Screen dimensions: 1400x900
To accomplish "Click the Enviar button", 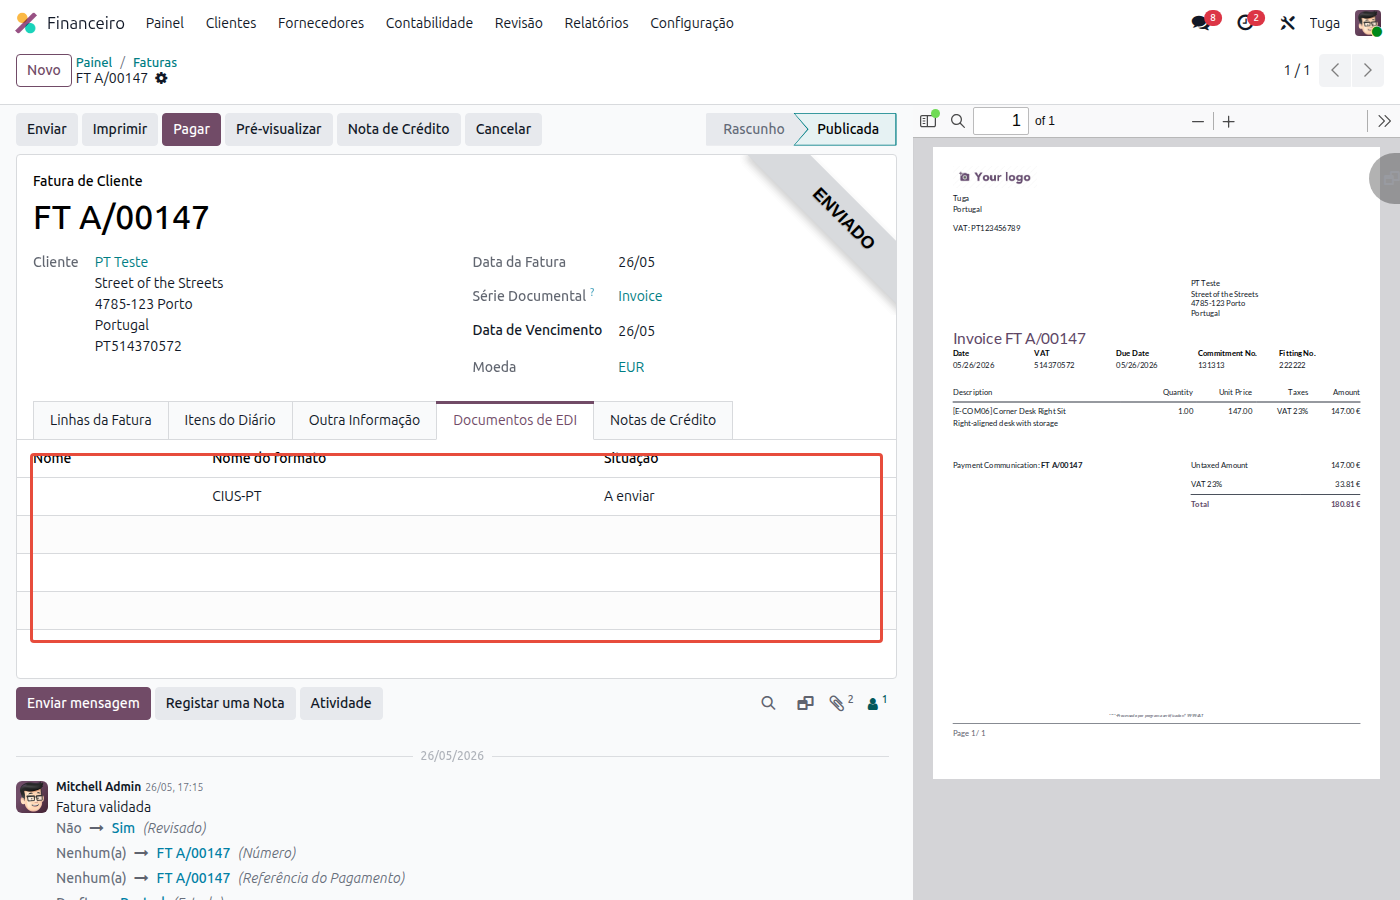I will point(47,129).
